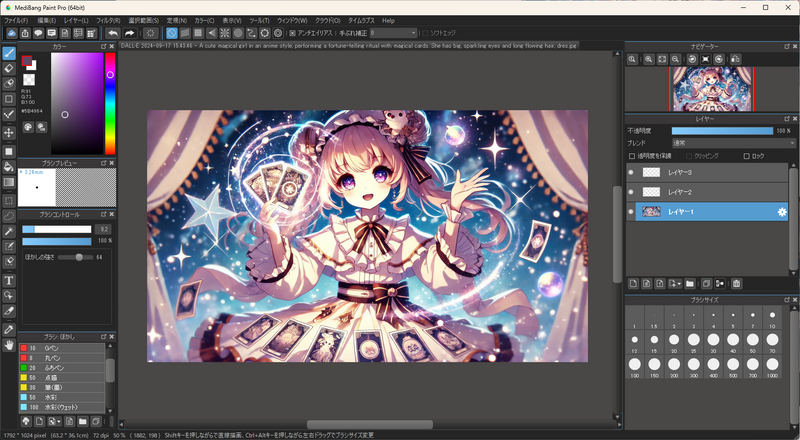This screenshot has width=800, height=440.
Task: Zoom in using Navigator magnifier icon
Action: point(633,60)
